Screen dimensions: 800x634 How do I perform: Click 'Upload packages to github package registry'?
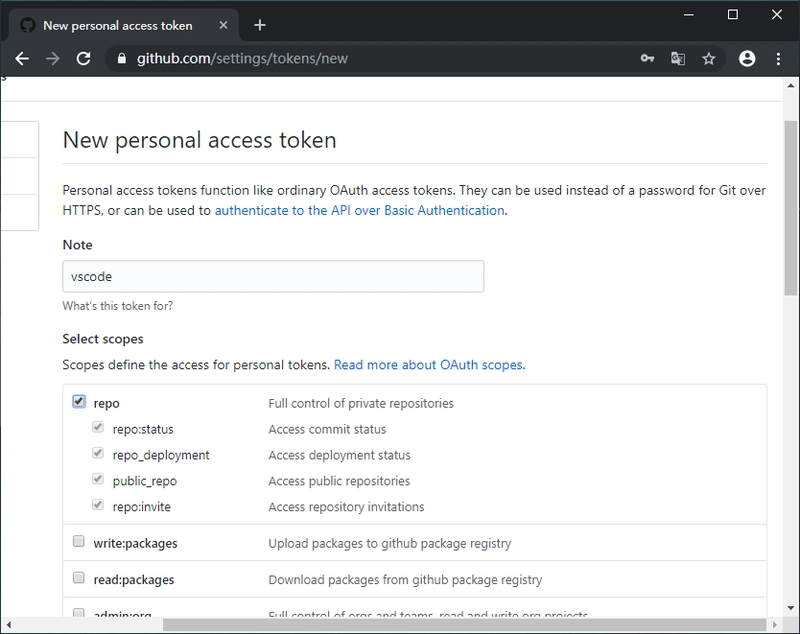tap(390, 544)
